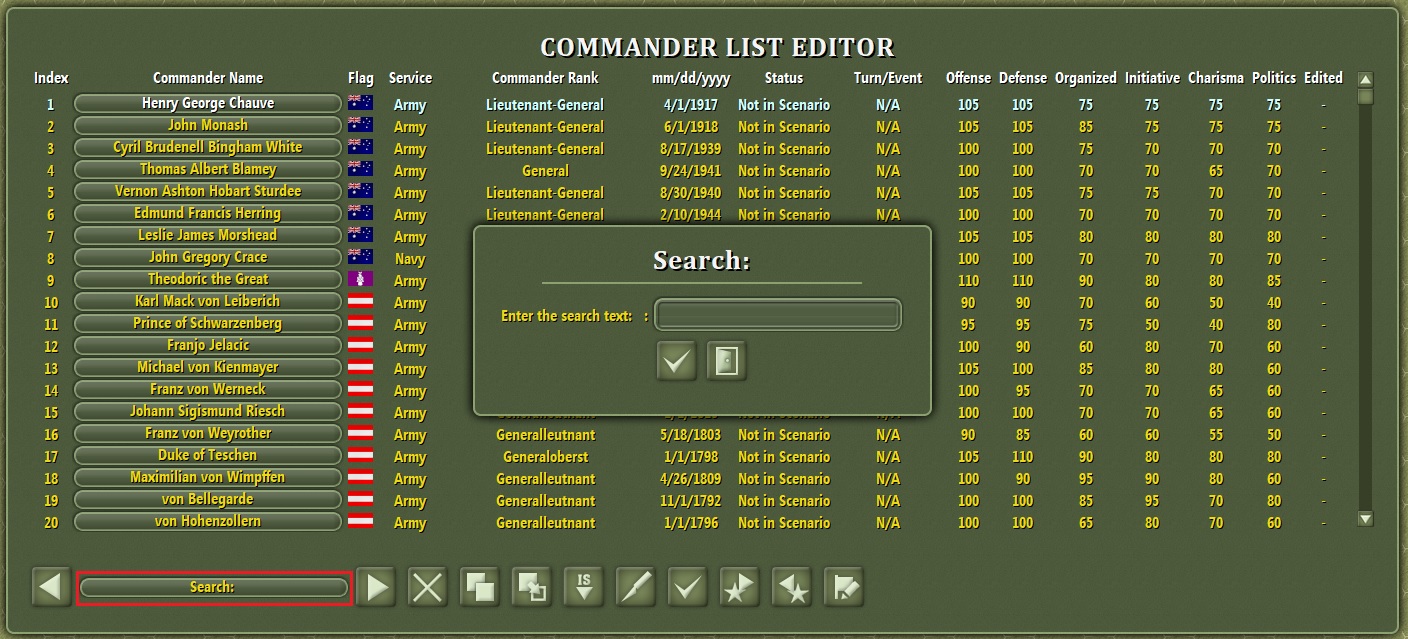Image resolution: width=1408 pixels, height=639 pixels.
Task: Choose Johann Sigismund Riesch name button
Action: click(x=208, y=411)
